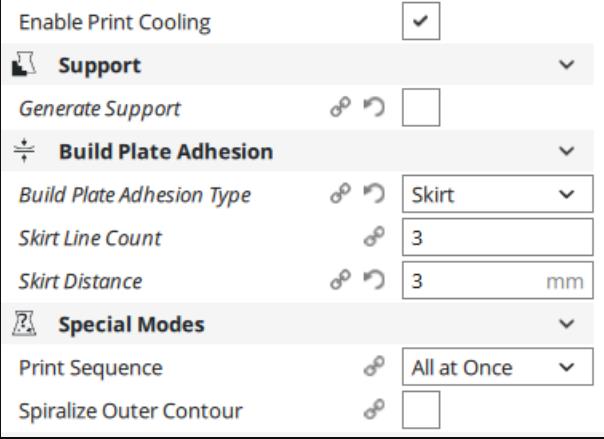Click the Build Plate Adhesion section icon

24,151
